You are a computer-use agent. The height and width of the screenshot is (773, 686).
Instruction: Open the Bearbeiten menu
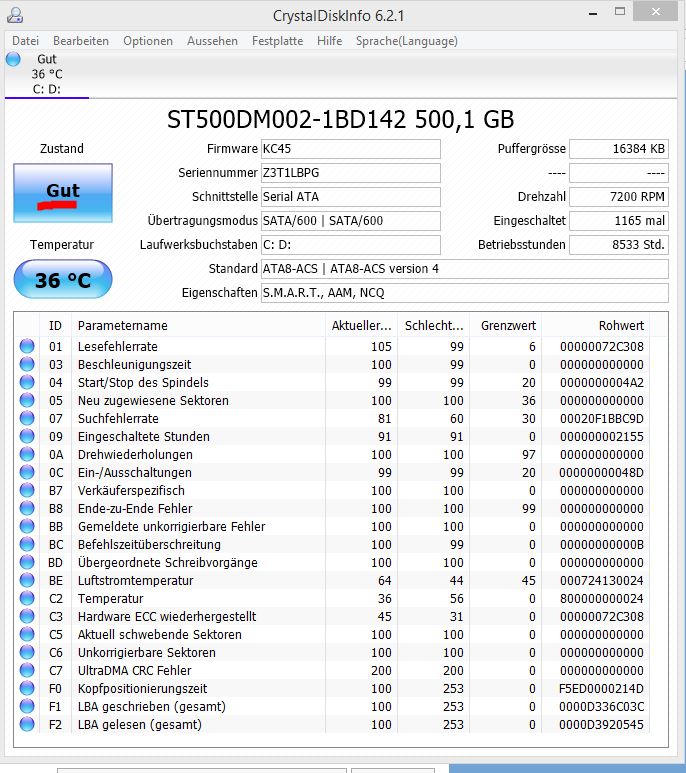click(81, 41)
